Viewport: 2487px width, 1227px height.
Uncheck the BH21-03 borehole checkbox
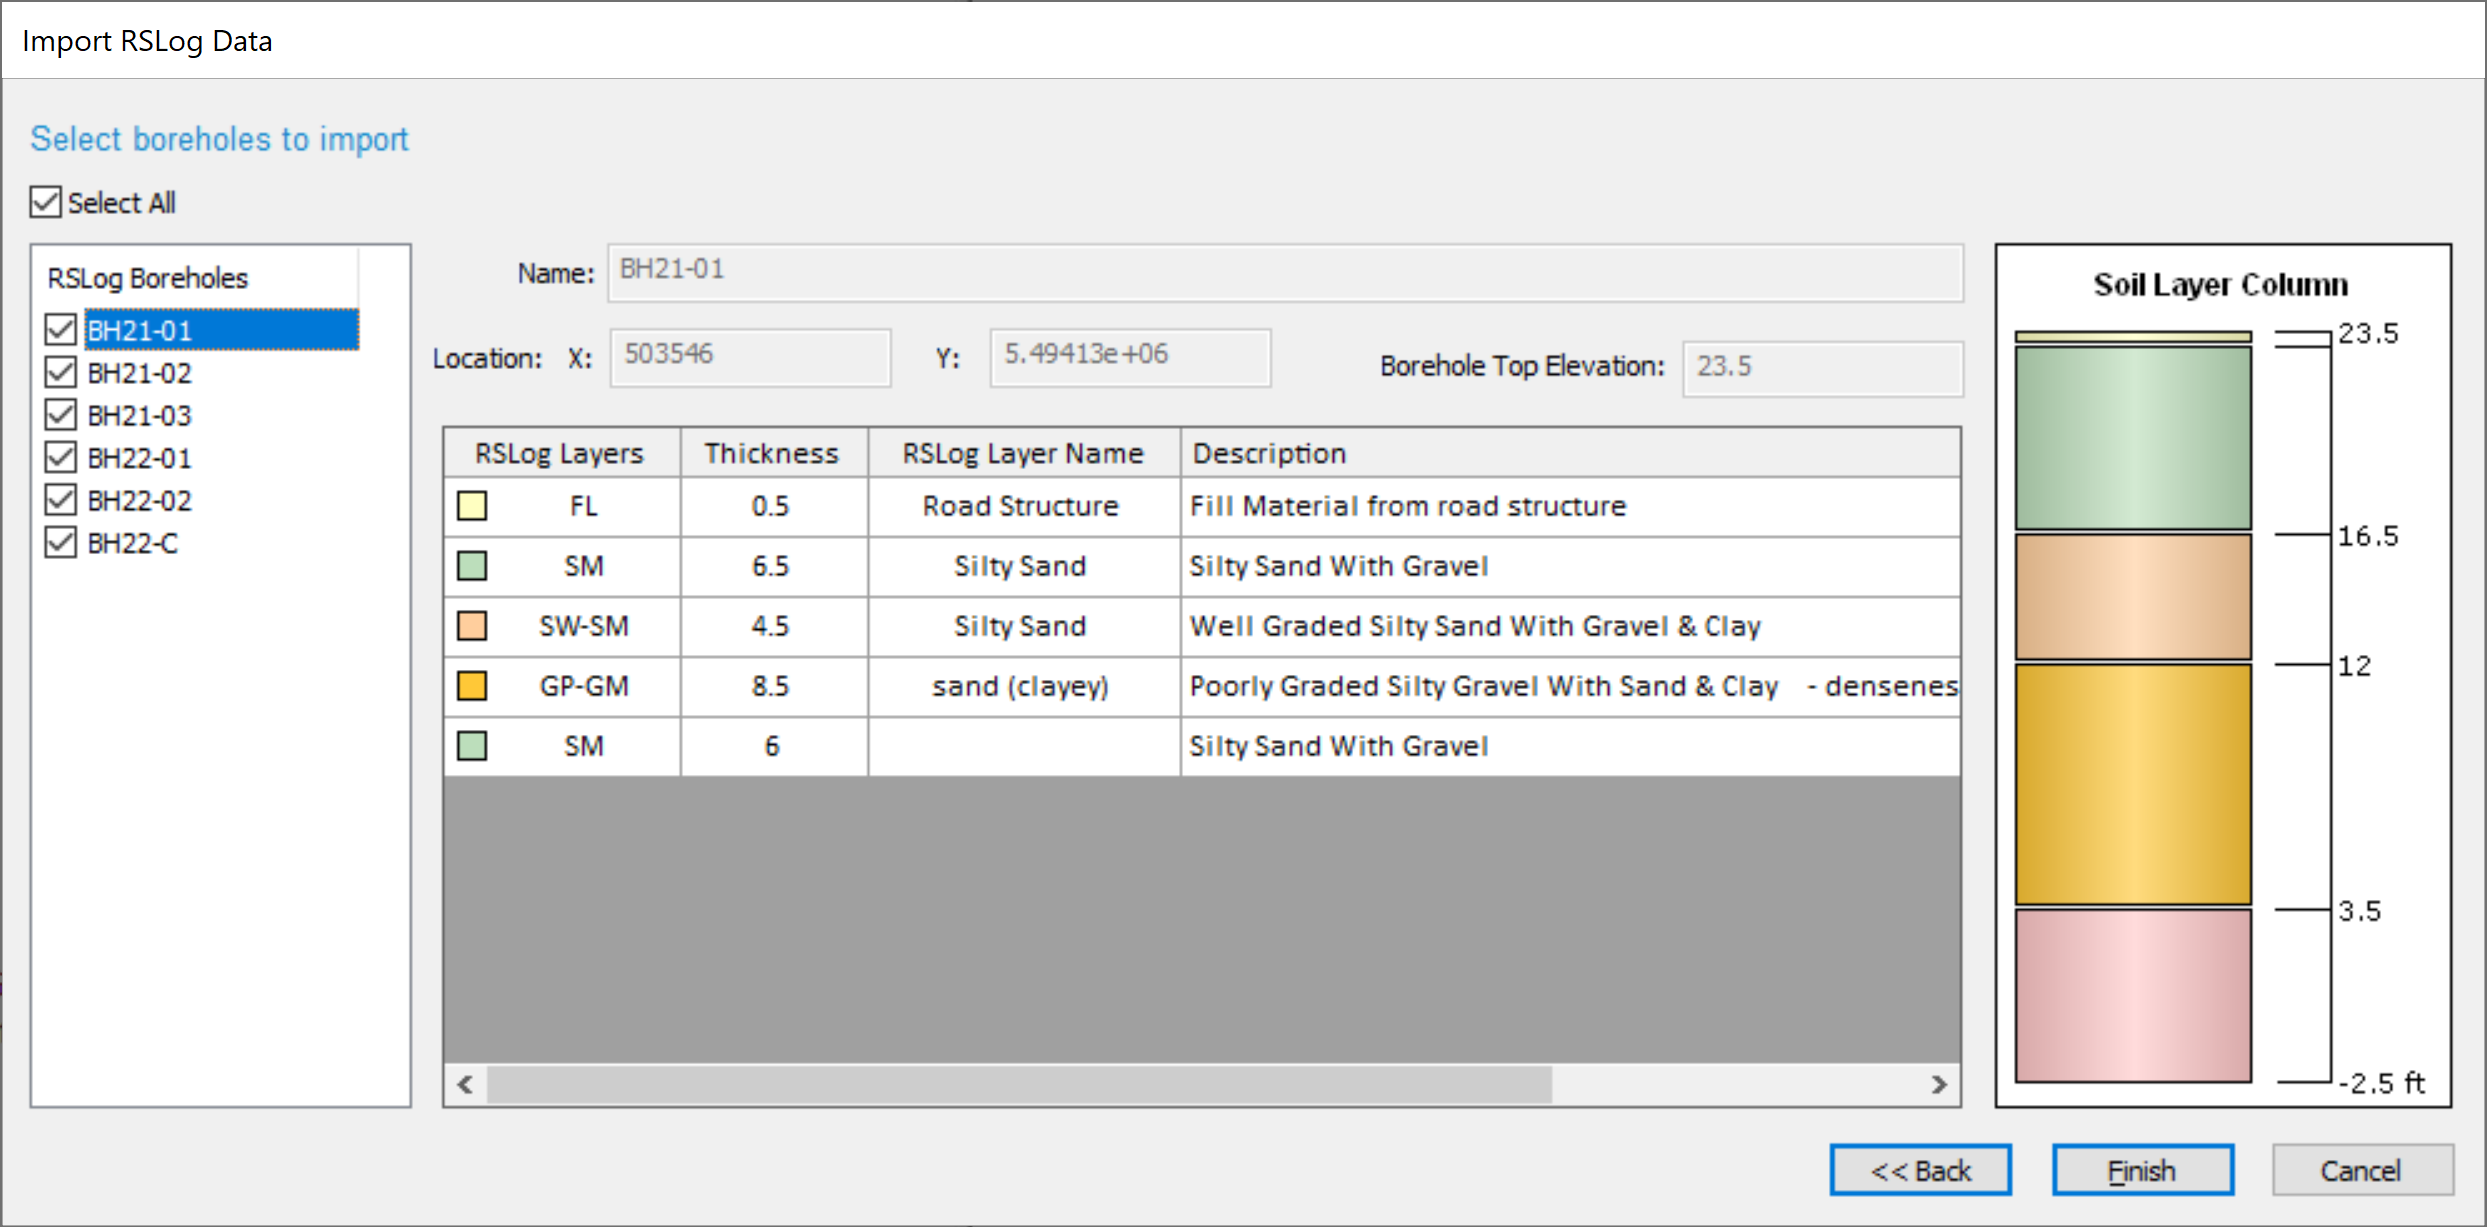[x=61, y=415]
